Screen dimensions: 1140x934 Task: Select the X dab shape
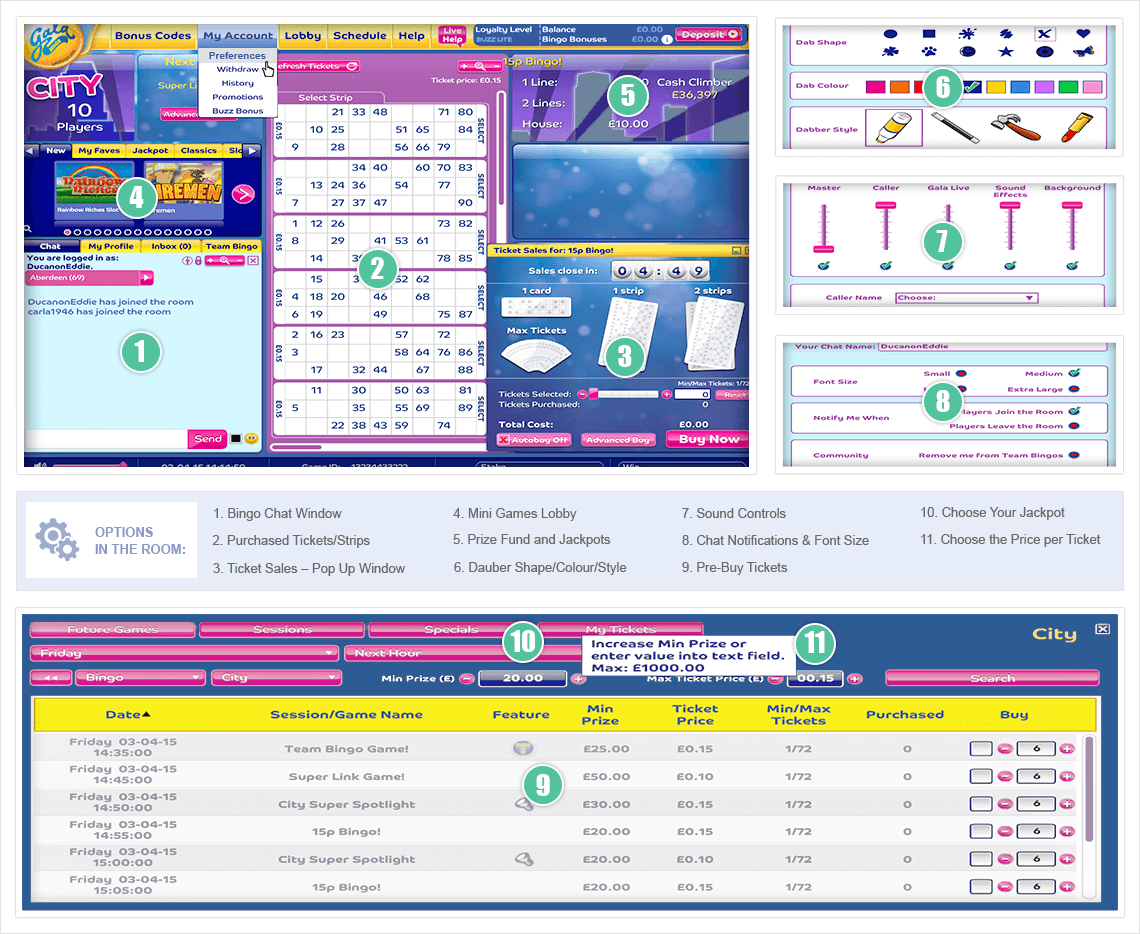[1044, 33]
